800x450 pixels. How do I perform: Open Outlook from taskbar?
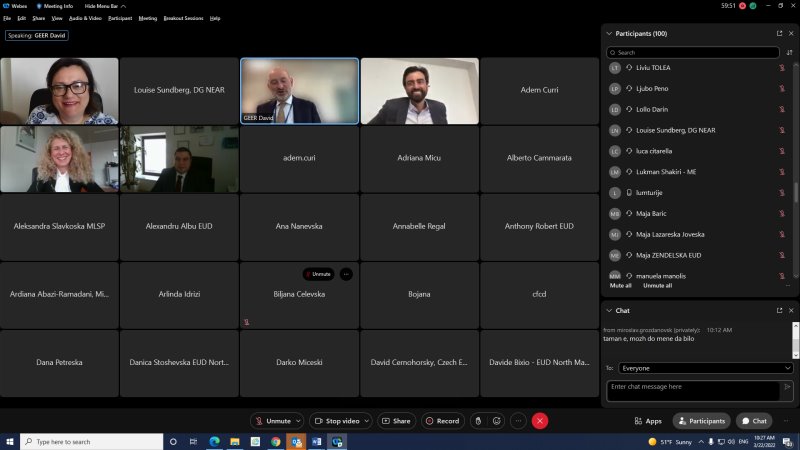(x=296, y=441)
